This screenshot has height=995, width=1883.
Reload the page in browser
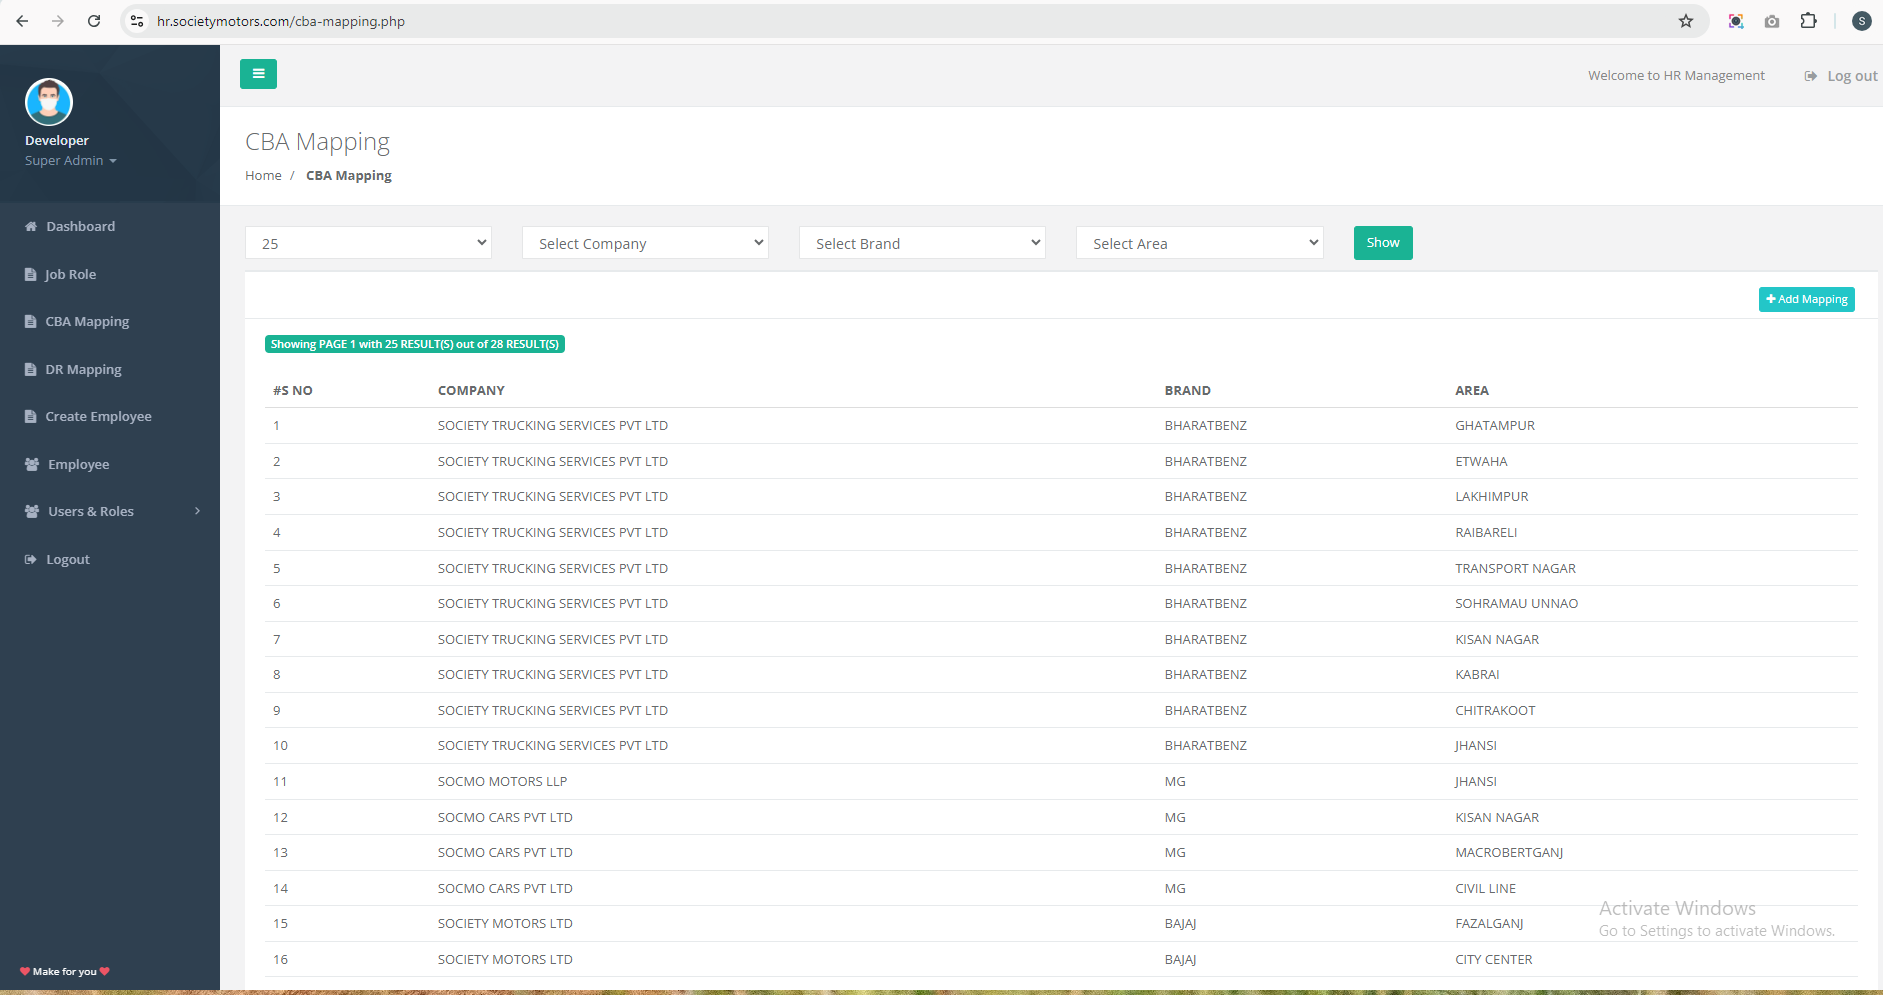coord(94,21)
